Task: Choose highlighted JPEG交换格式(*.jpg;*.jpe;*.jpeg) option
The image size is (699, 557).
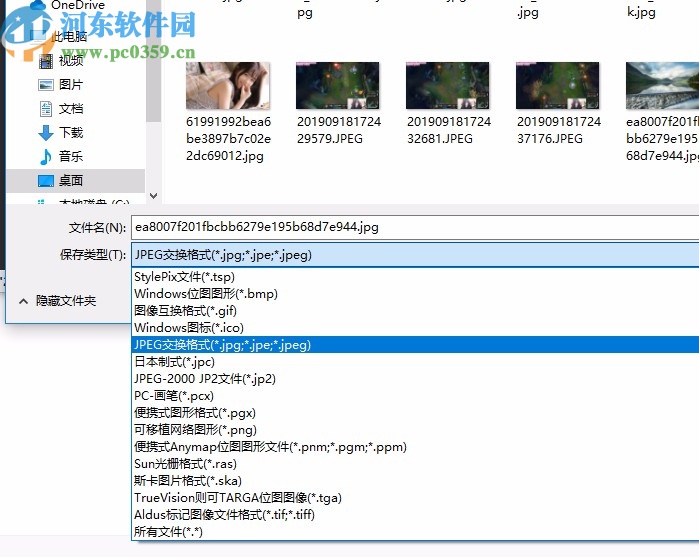Action: click(x=415, y=345)
